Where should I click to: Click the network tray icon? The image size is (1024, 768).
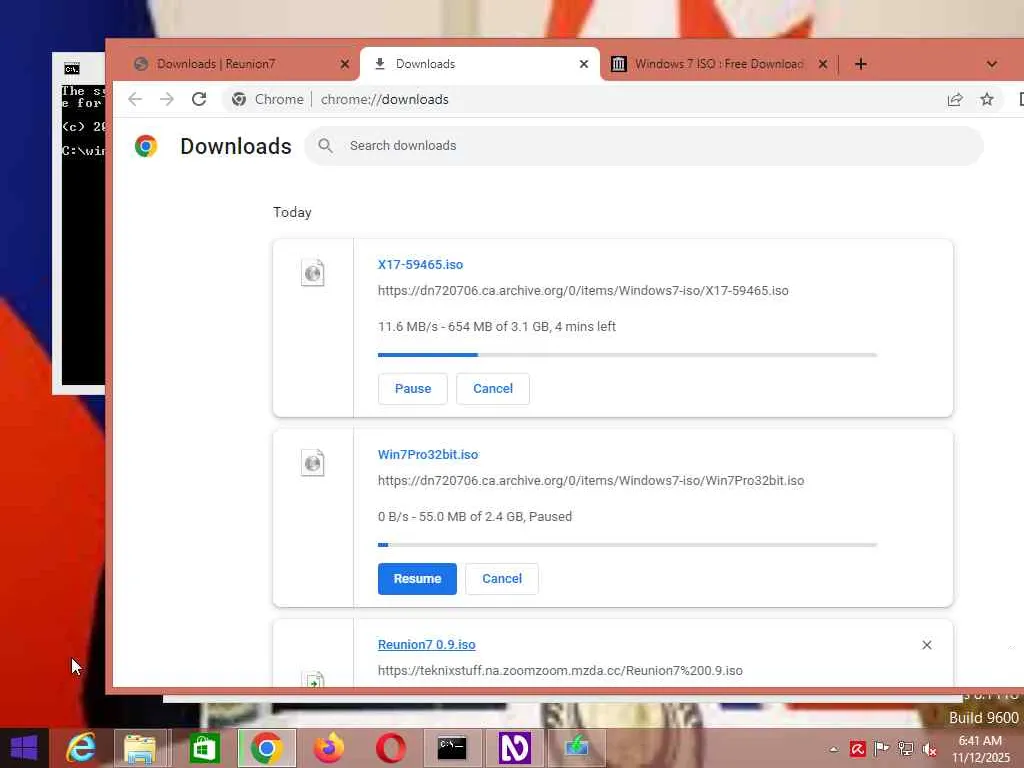coord(906,748)
